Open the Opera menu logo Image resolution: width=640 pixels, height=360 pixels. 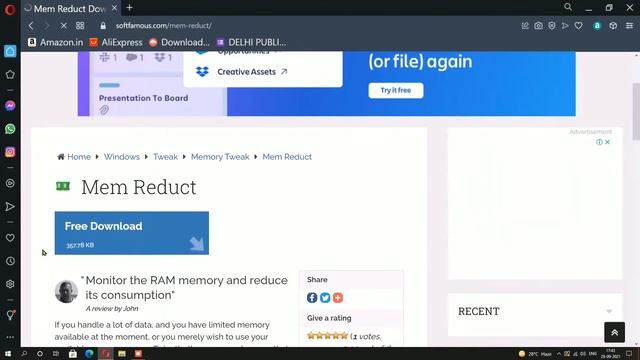(x=10, y=9)
